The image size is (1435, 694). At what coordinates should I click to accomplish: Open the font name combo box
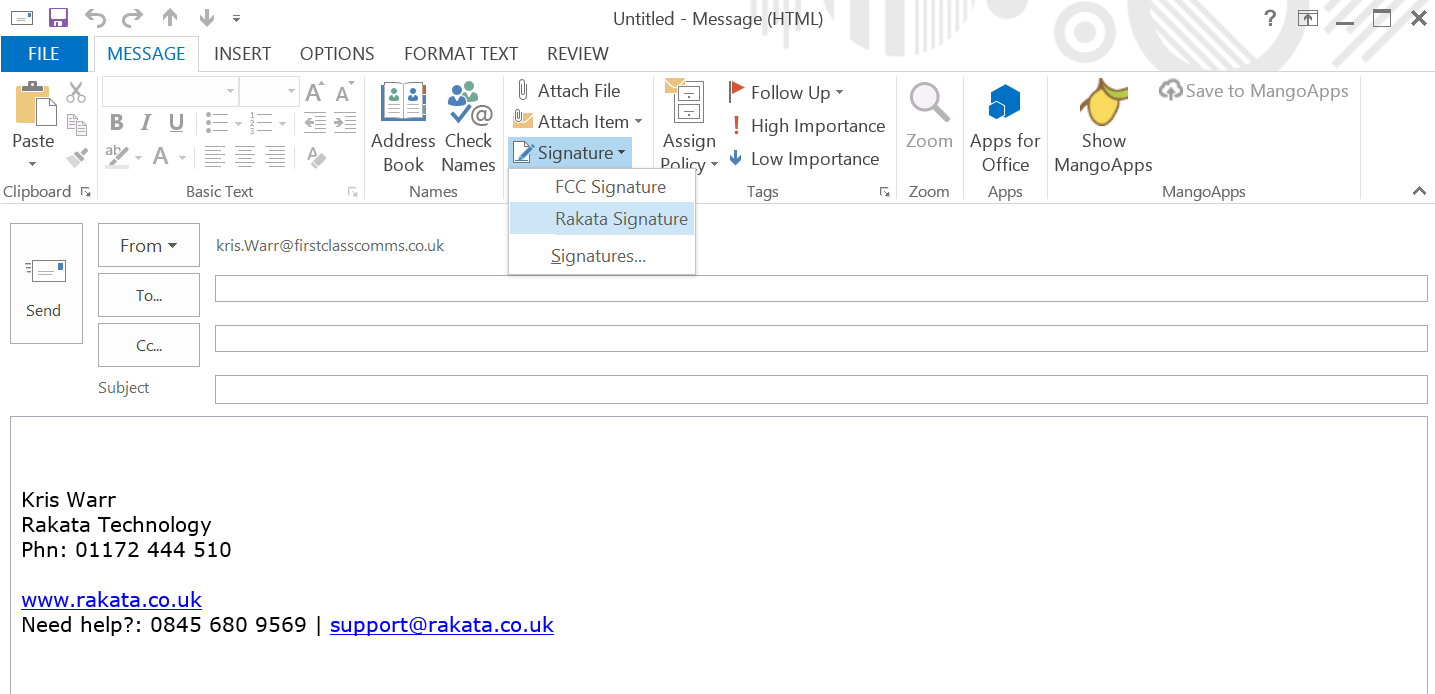point(170,92)
